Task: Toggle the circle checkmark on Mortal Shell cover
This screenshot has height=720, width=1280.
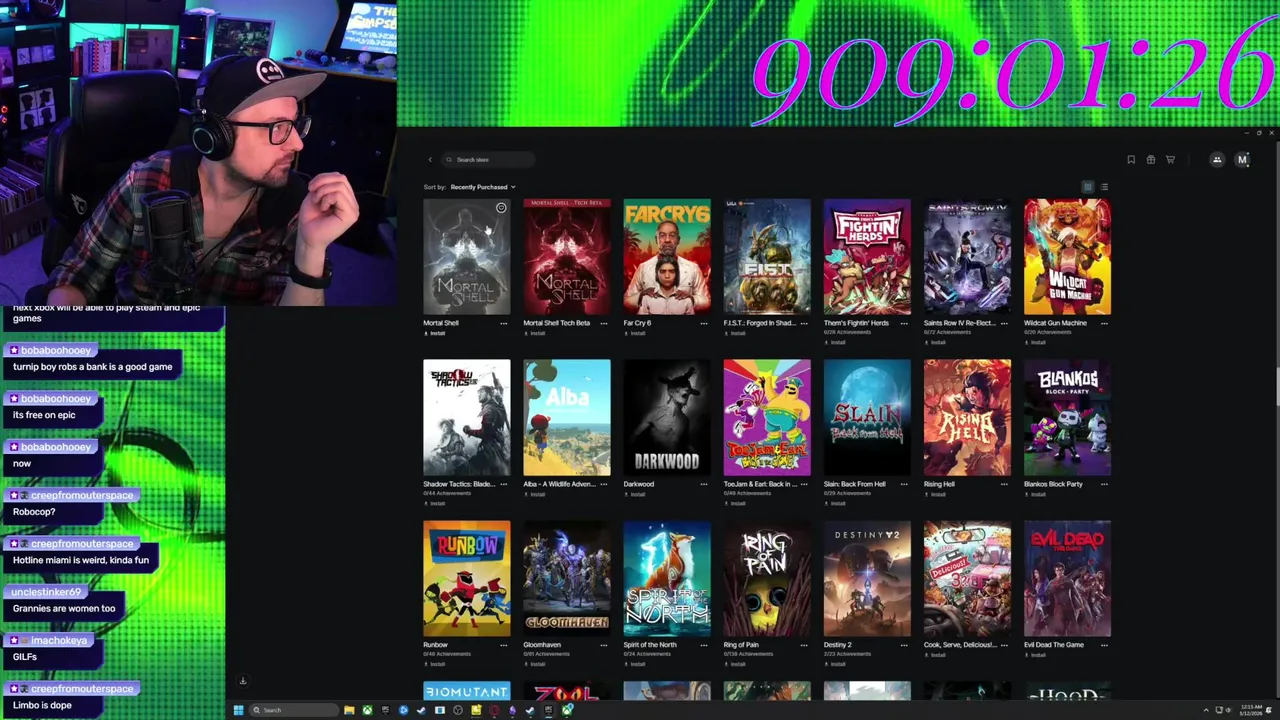Action: click(x=501, y=208)
